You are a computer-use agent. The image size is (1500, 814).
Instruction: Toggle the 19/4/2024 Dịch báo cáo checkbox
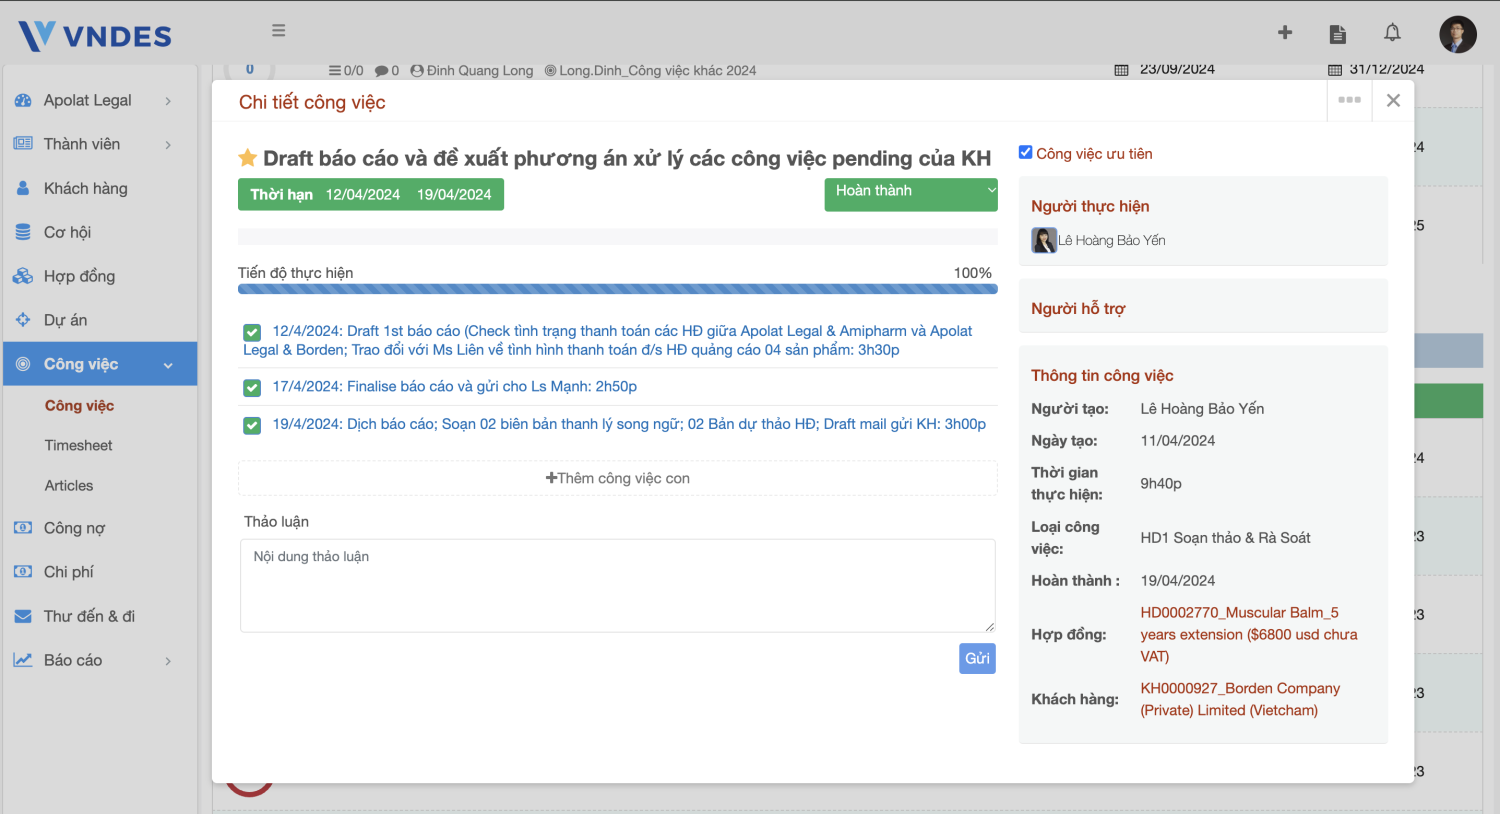pos(252,425)
